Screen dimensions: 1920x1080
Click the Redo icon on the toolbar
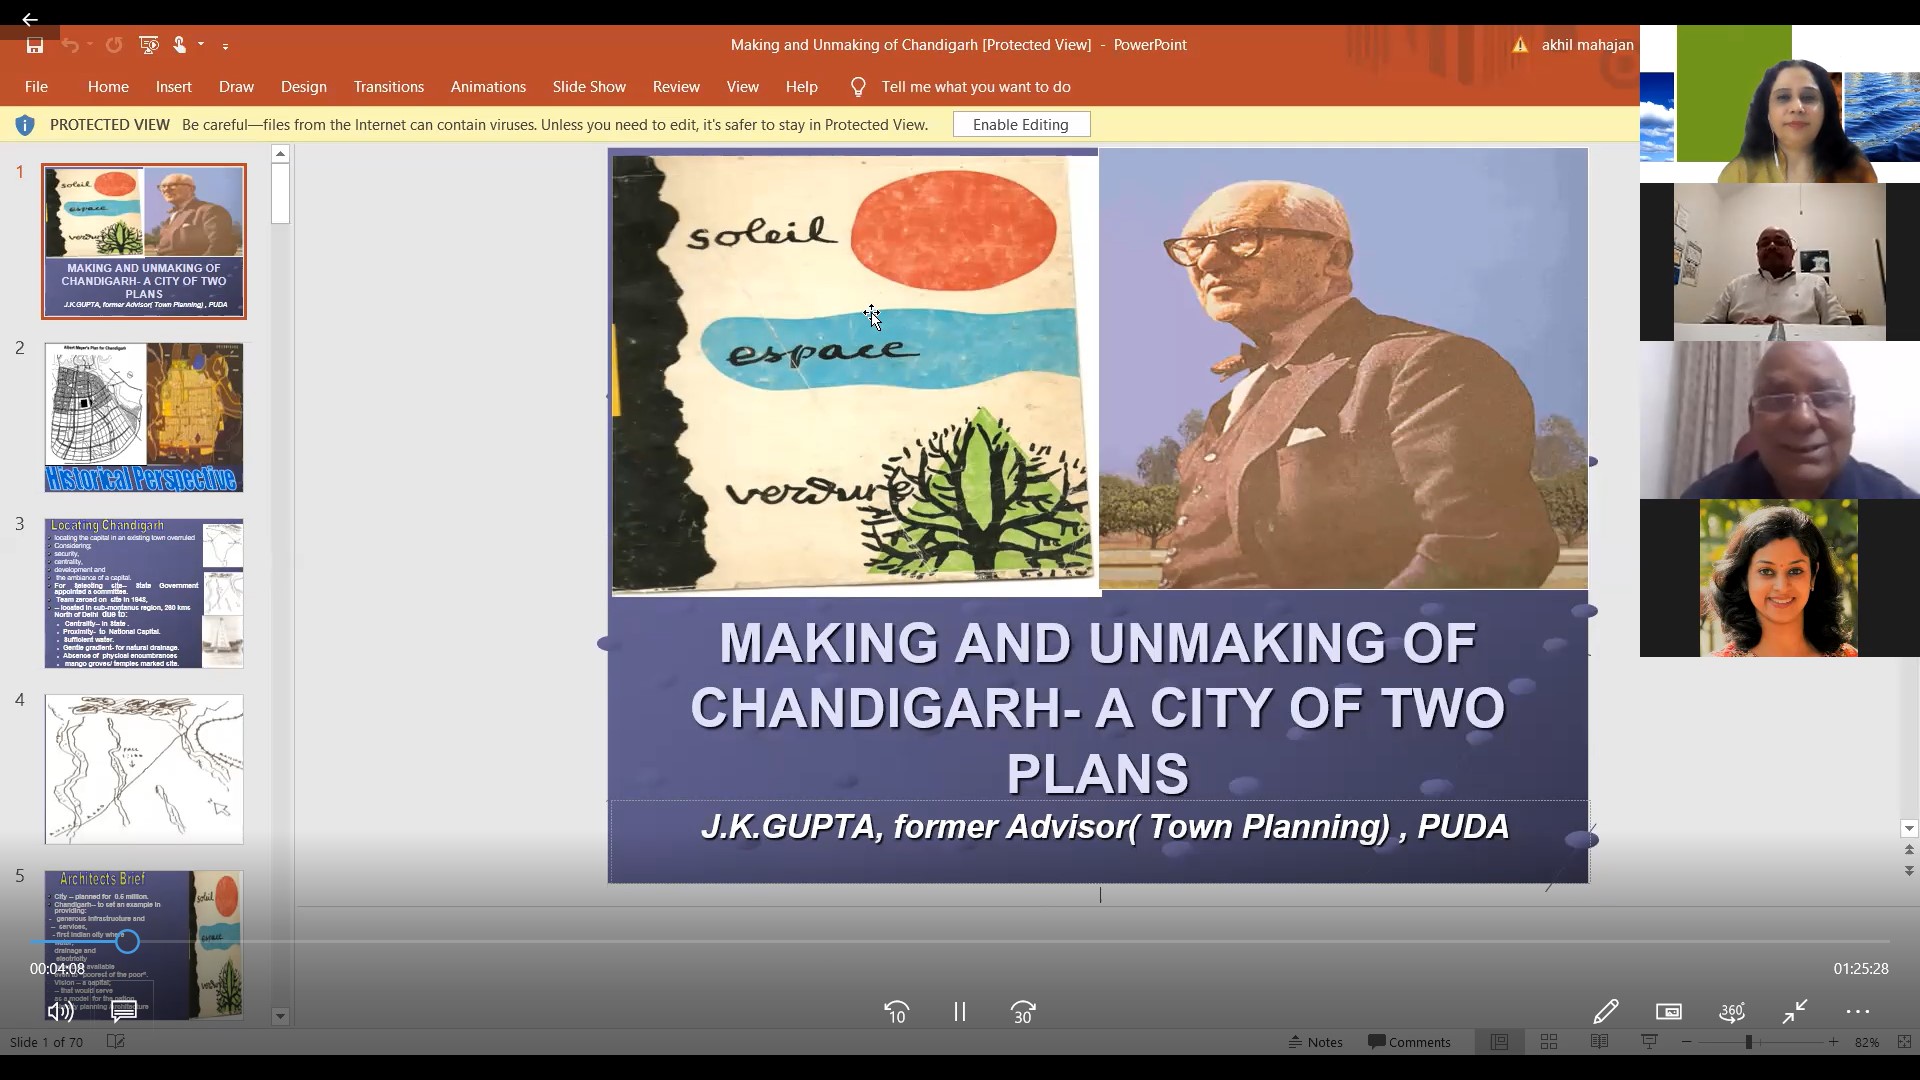tap(113, 45)
